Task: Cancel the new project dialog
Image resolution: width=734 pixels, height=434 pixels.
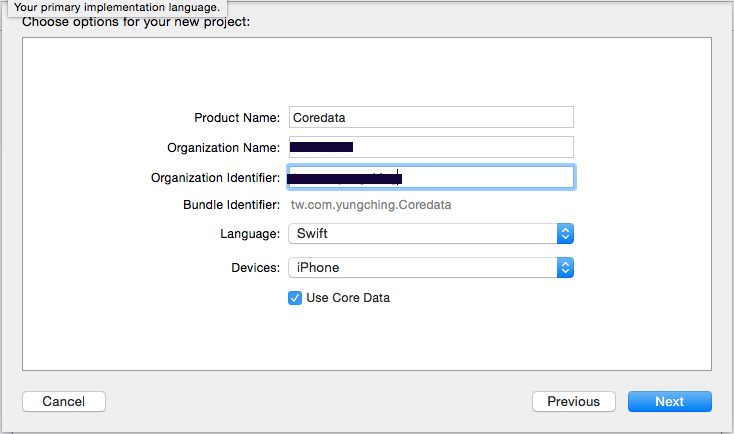Action: [x=64, y=402]
